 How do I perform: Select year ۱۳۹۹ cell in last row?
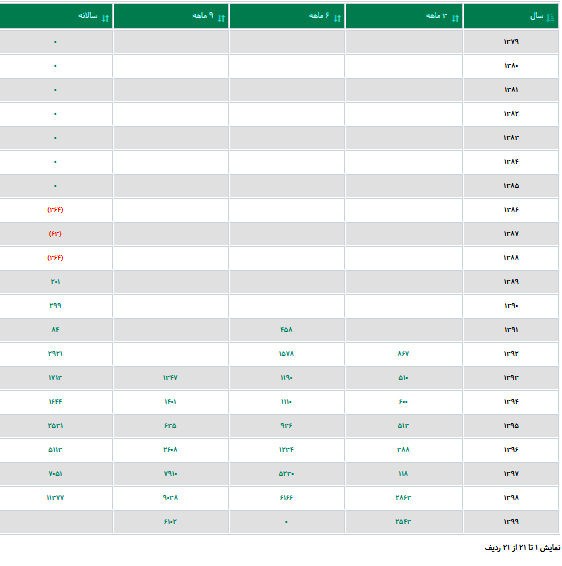(x=511, y=521)
